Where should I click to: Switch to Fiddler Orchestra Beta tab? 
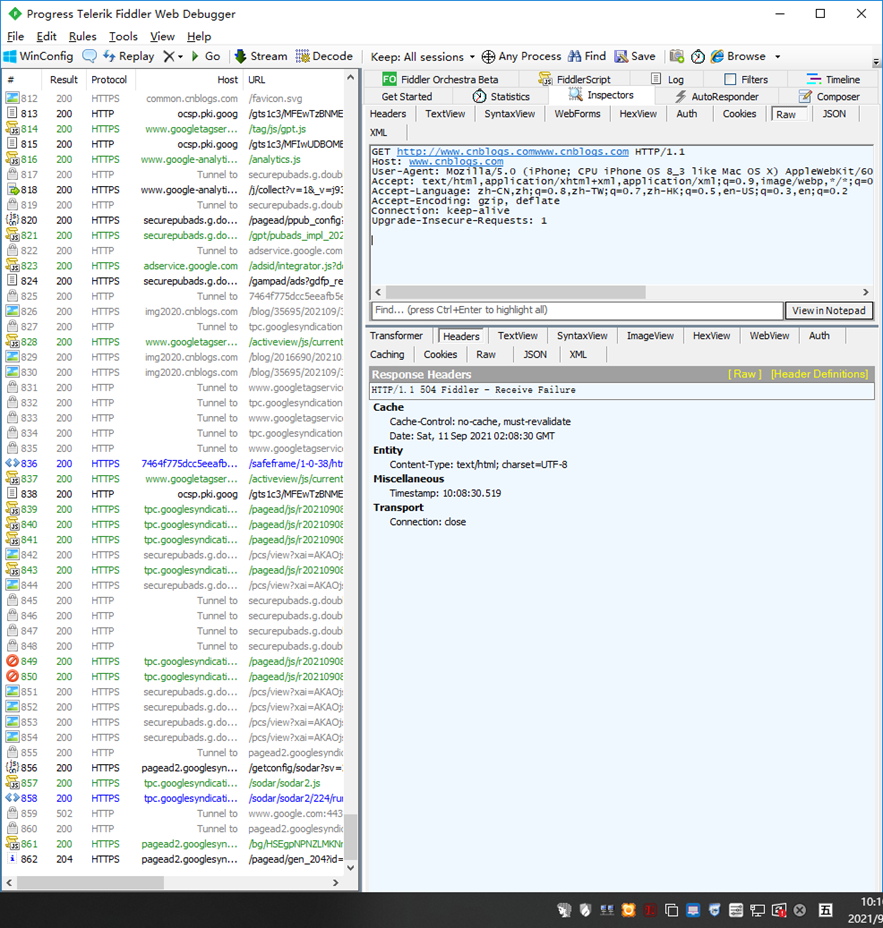(440, 79)
